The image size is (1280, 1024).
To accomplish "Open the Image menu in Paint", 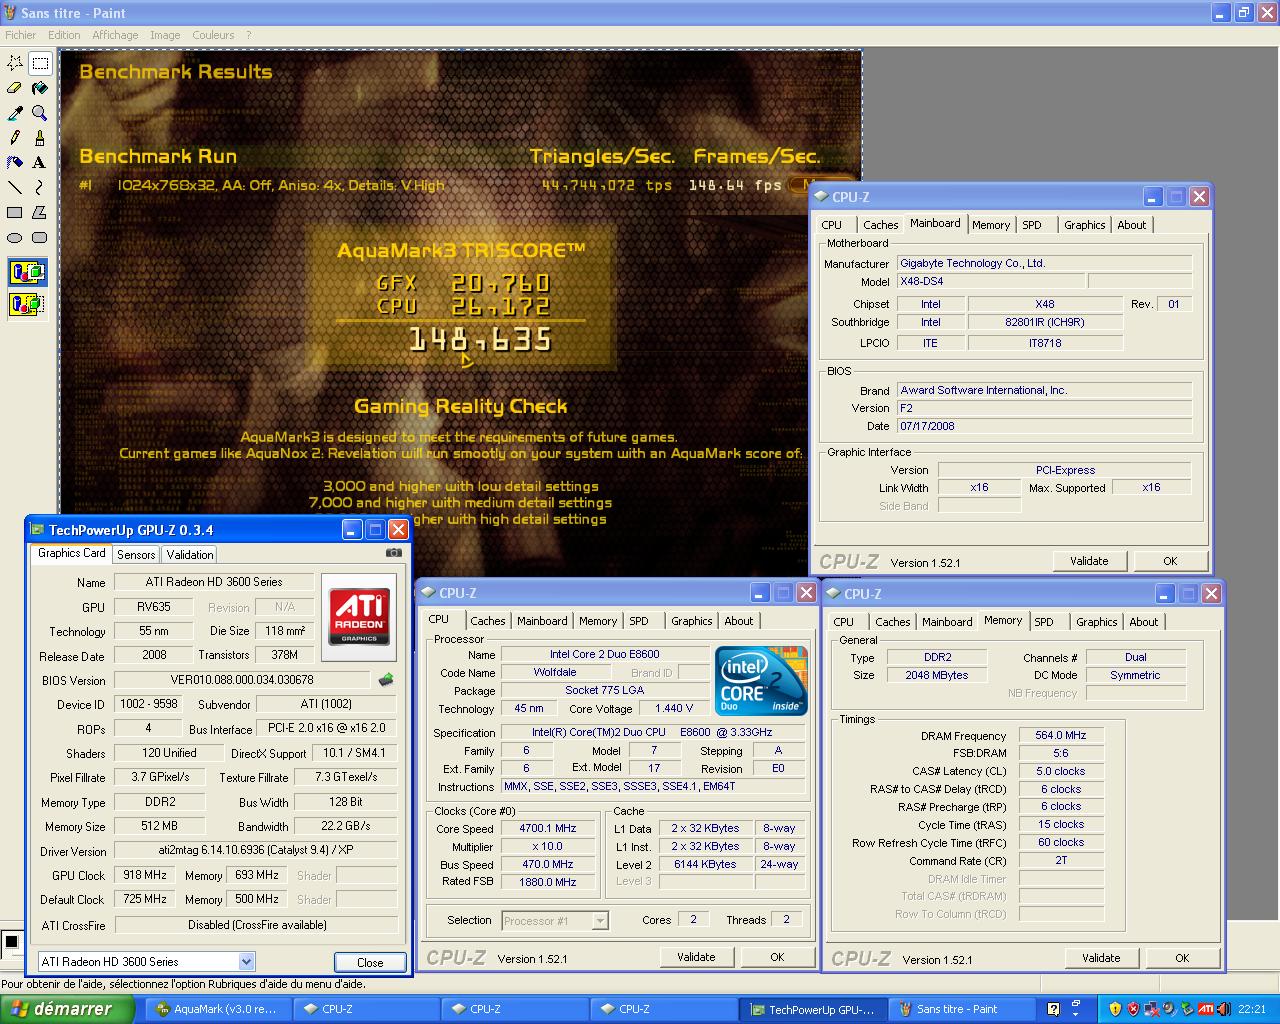I will tap(165, 35).
